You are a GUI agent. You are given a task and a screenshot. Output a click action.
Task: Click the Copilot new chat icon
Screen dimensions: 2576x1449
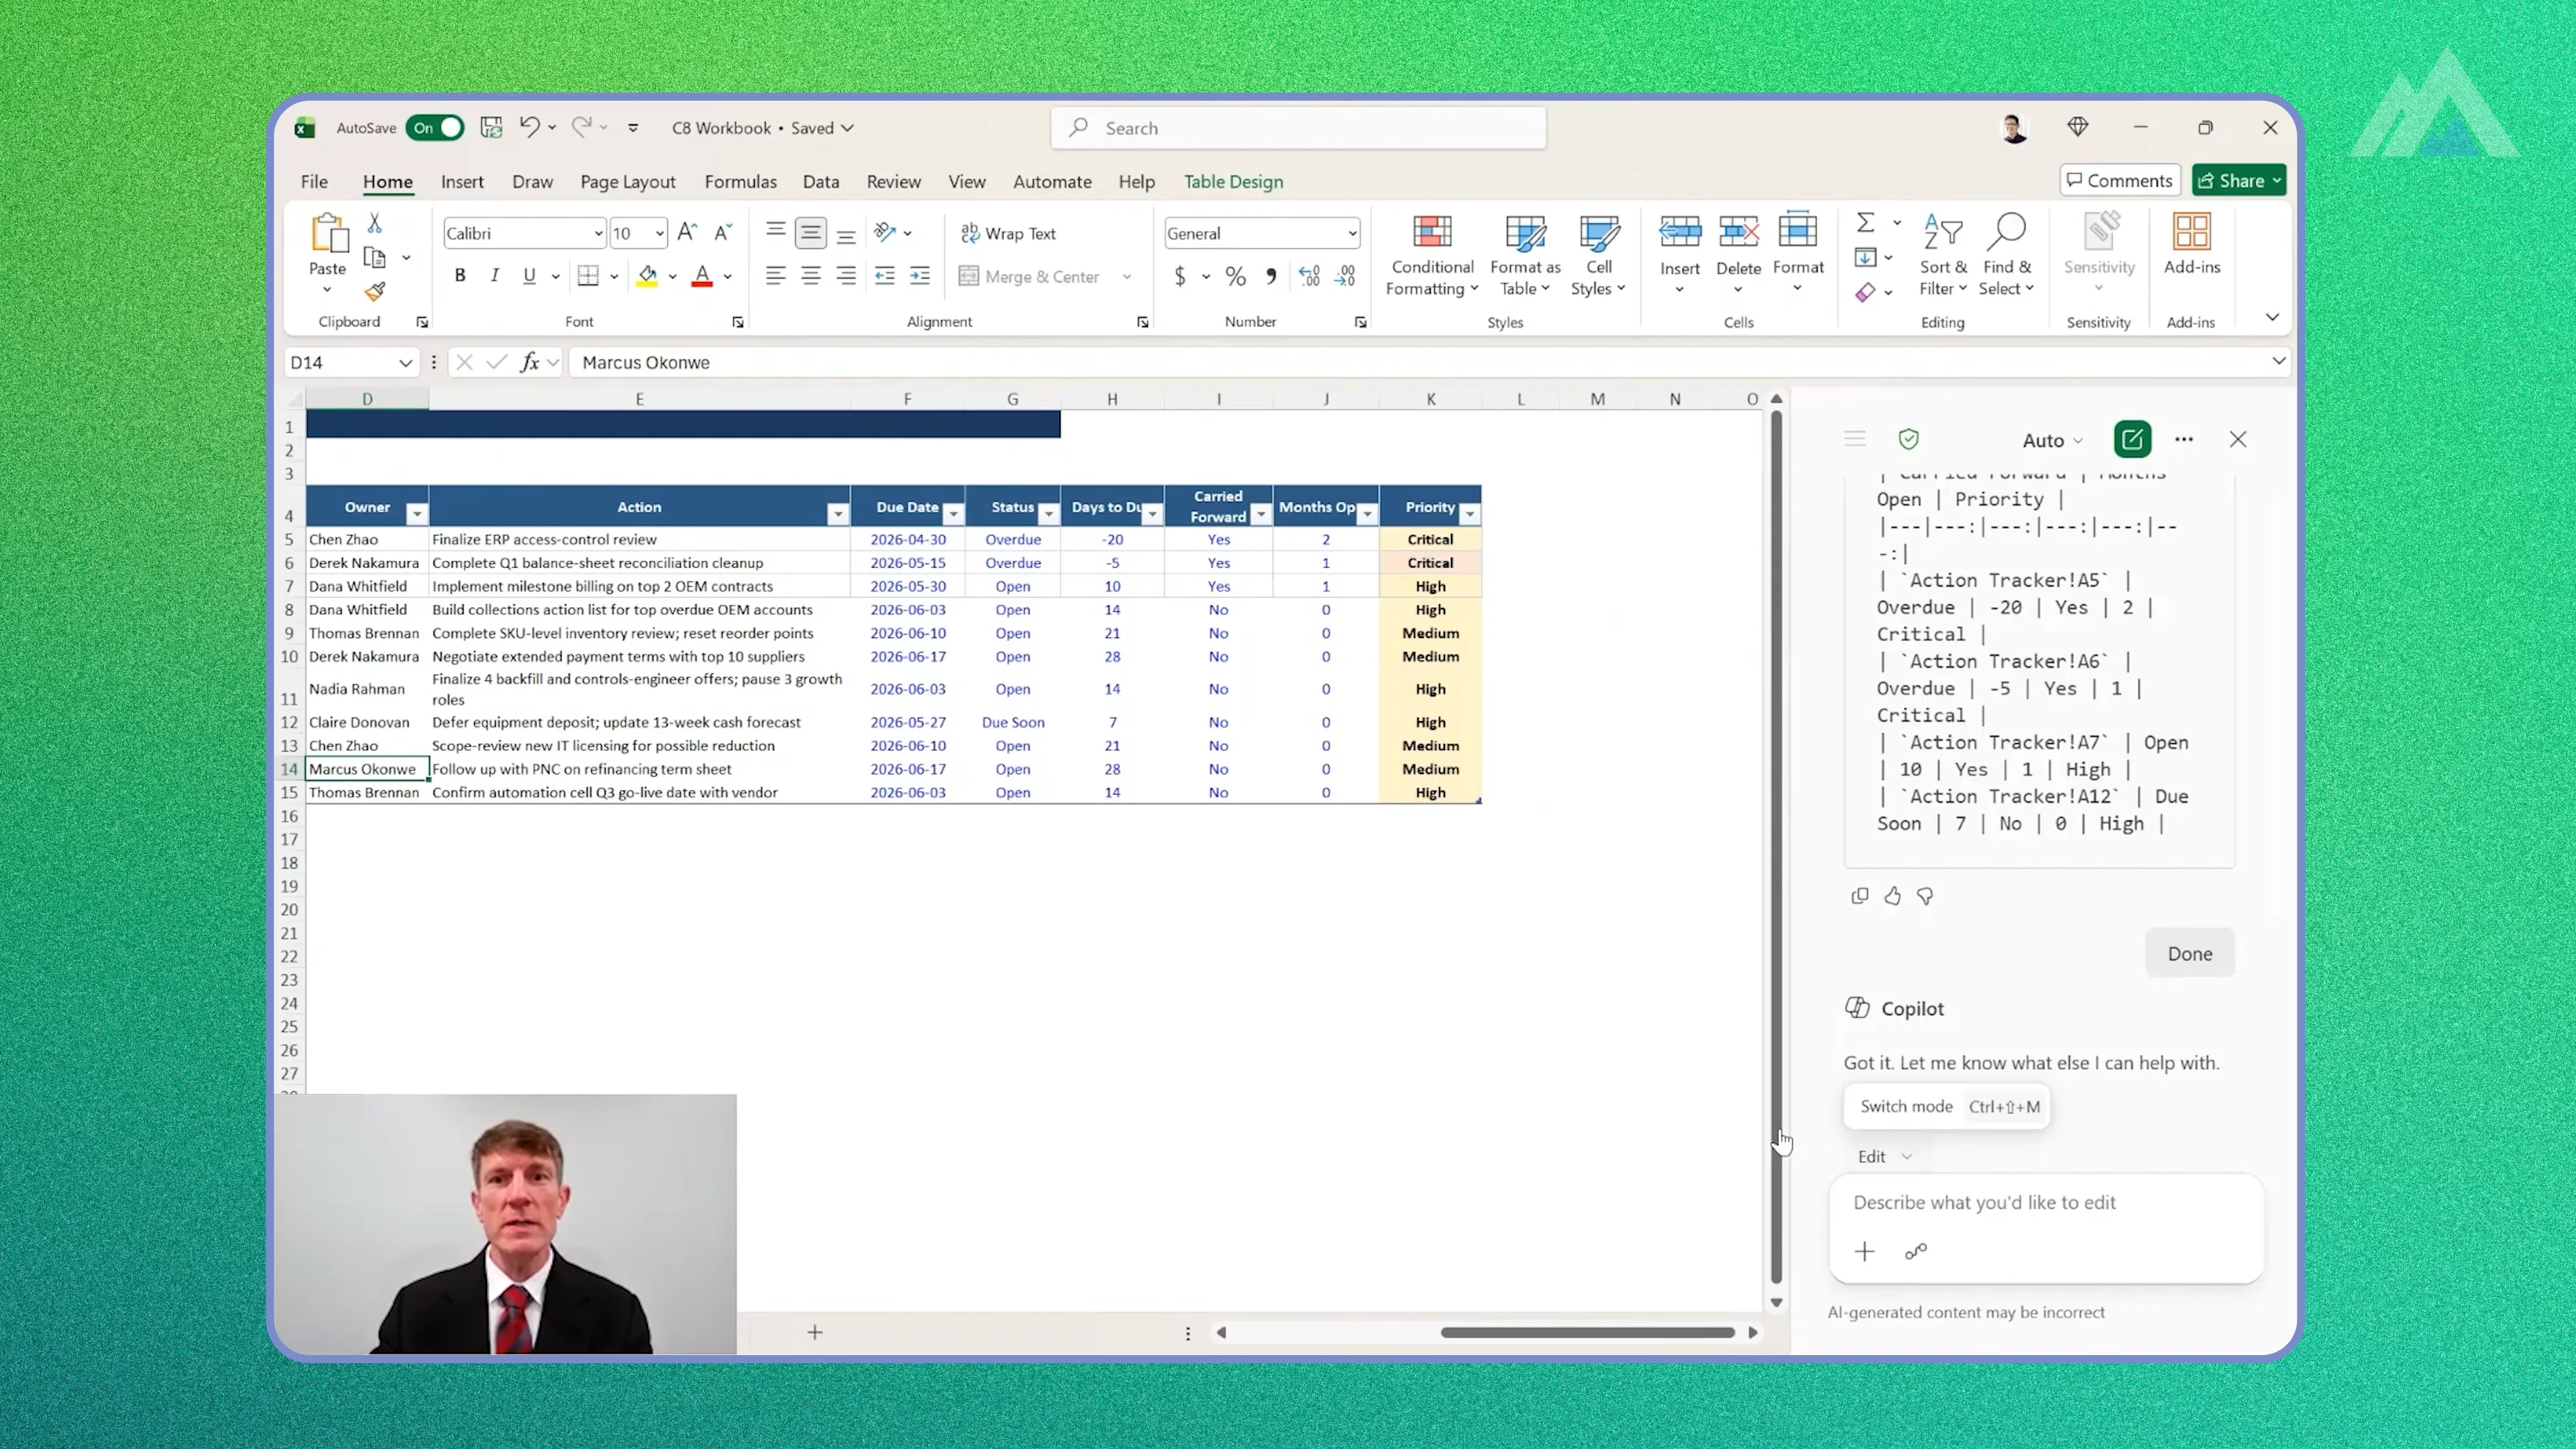coord(2132,439)
